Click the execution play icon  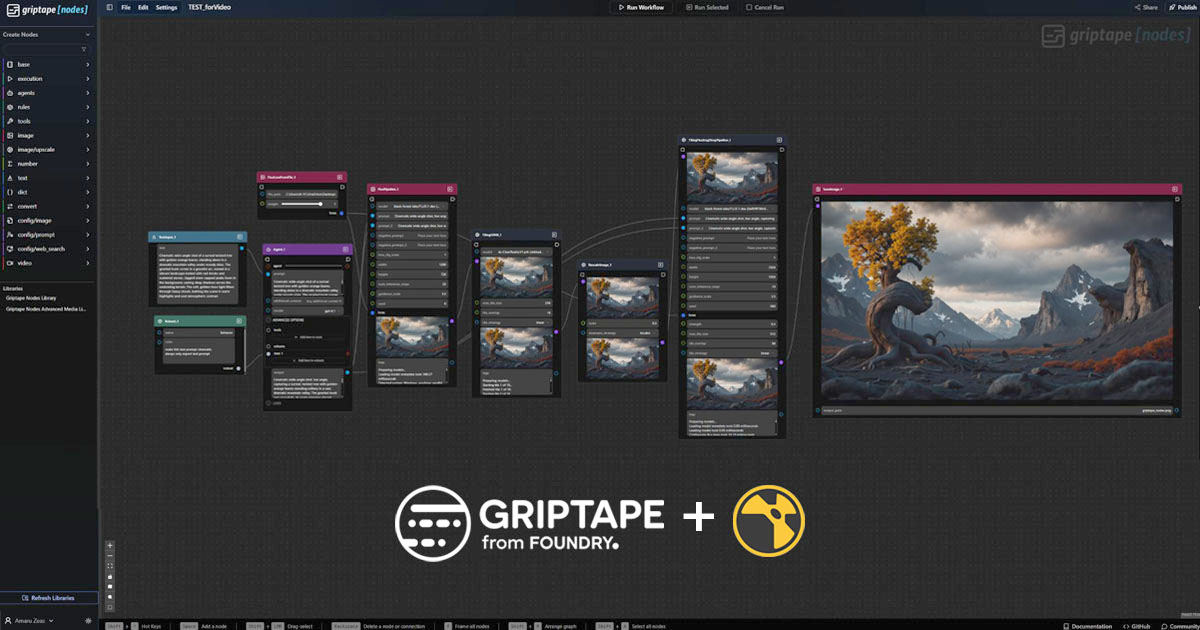pos(9,78)
